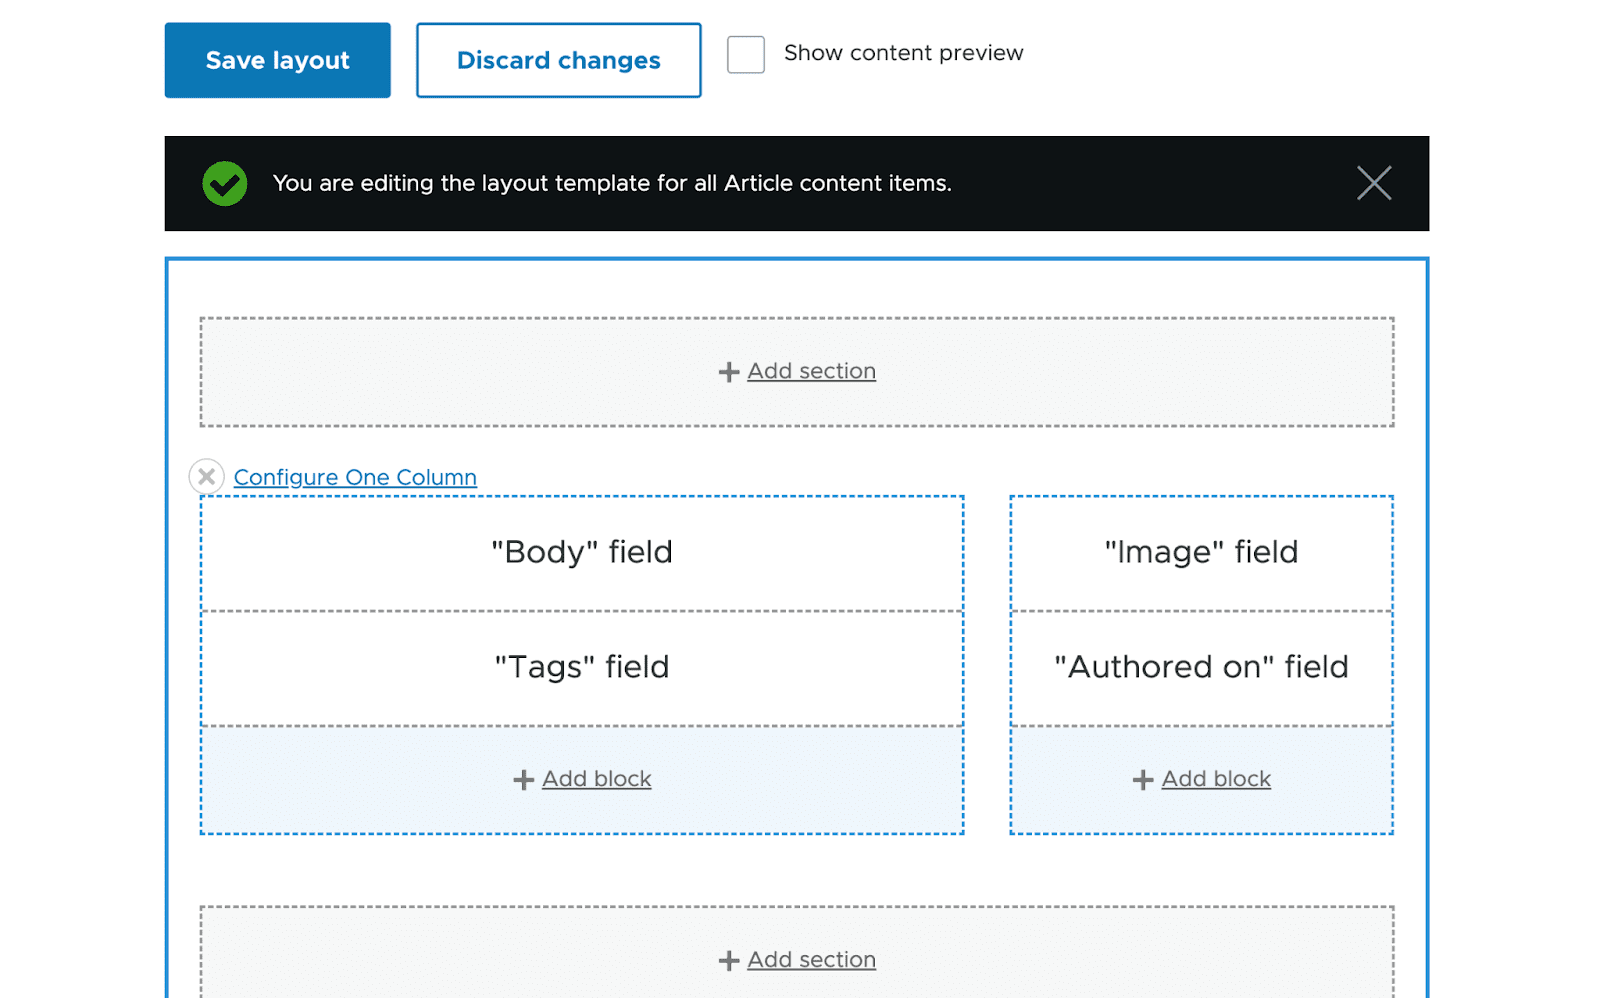Remove the One Column section
The width and height of the screenshot is (1600, 998).
[x=206, y=477]
